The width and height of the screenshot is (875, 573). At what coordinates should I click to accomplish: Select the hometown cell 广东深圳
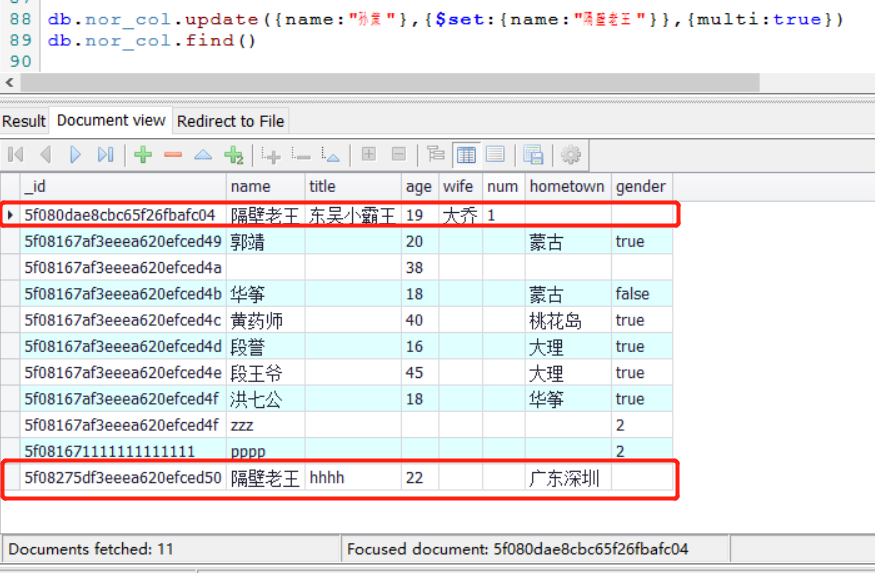(568, 478)
